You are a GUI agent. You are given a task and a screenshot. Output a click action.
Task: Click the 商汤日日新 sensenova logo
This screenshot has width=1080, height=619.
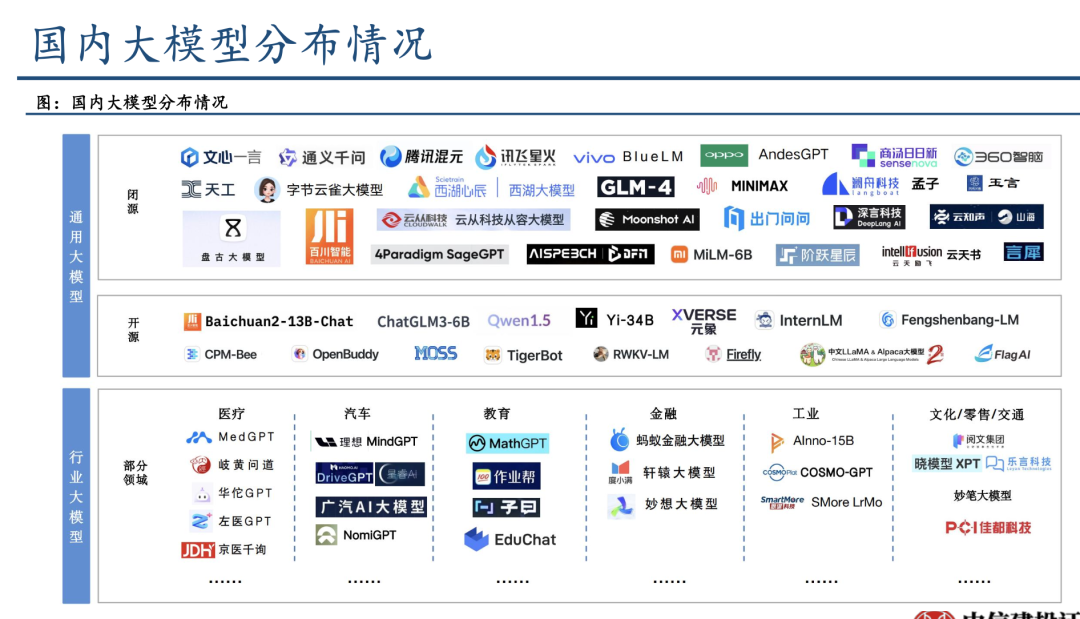894,156
